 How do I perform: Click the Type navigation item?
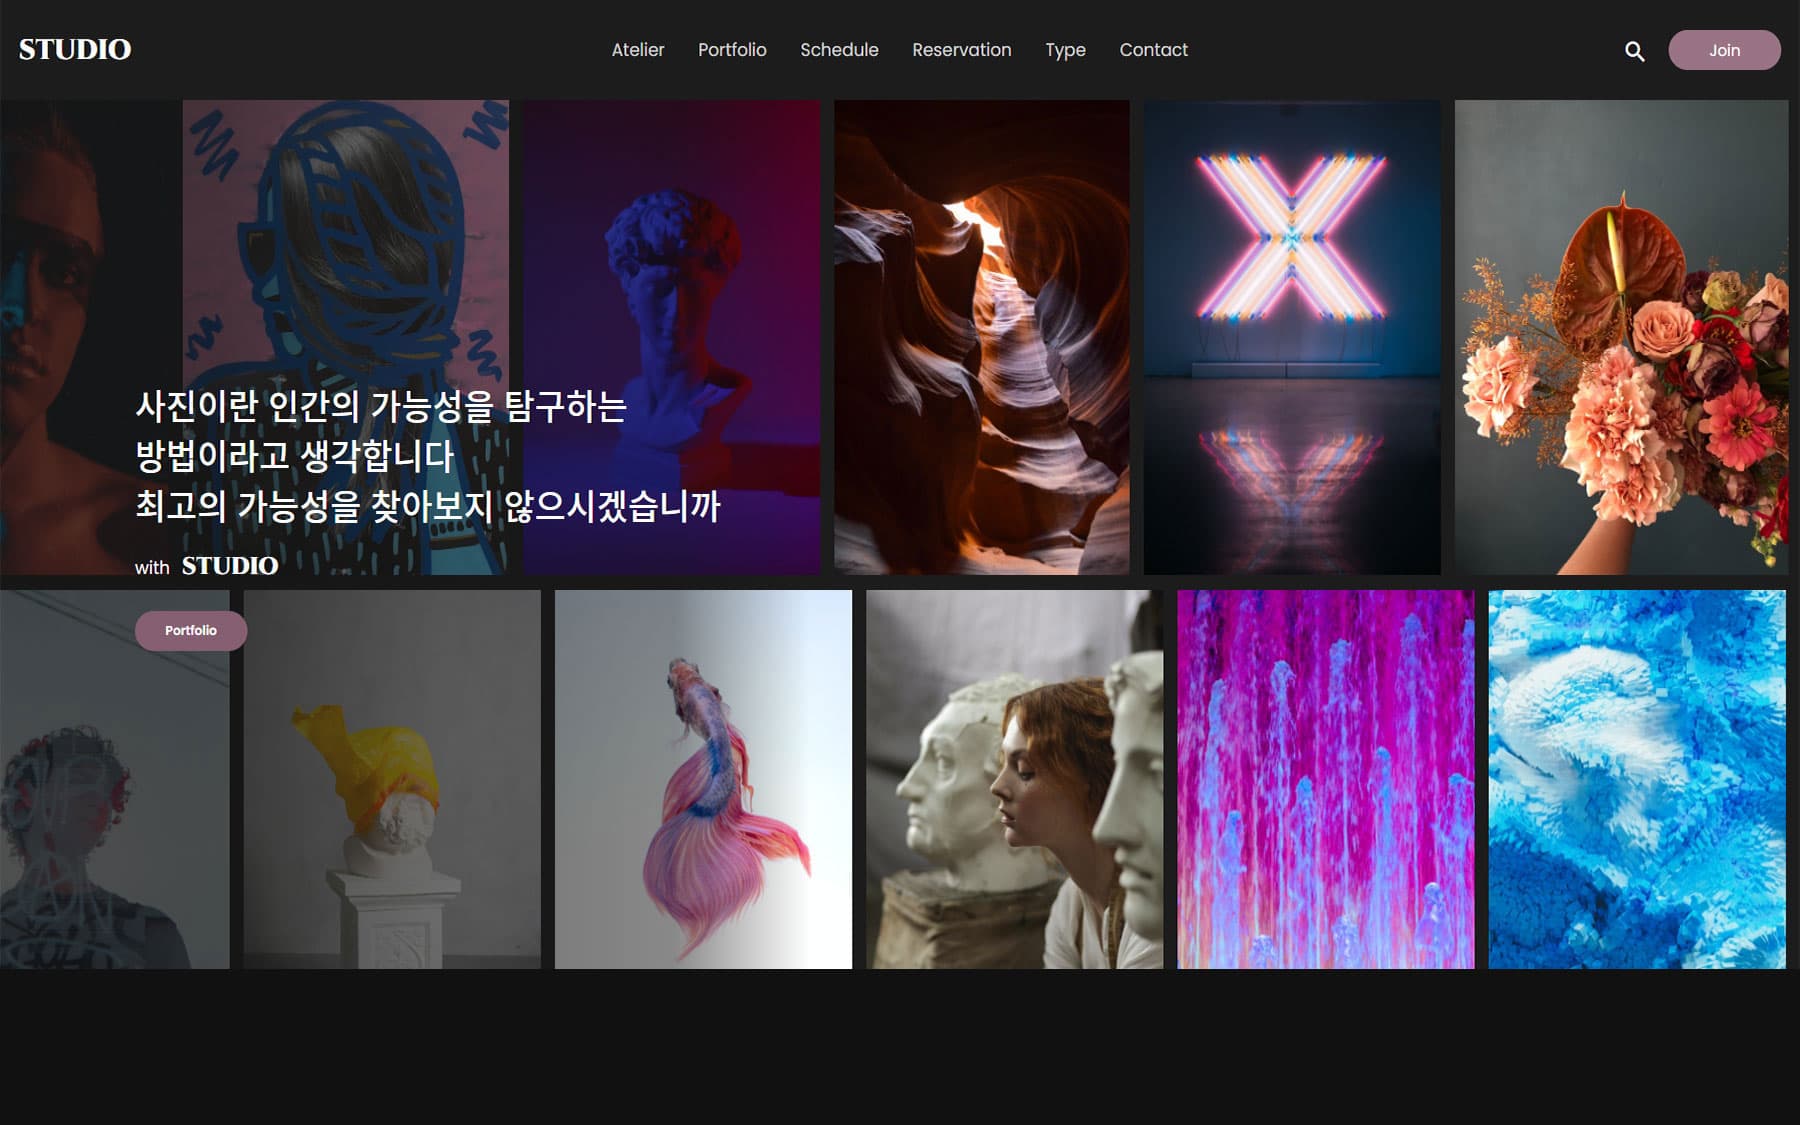(1064, 50)
